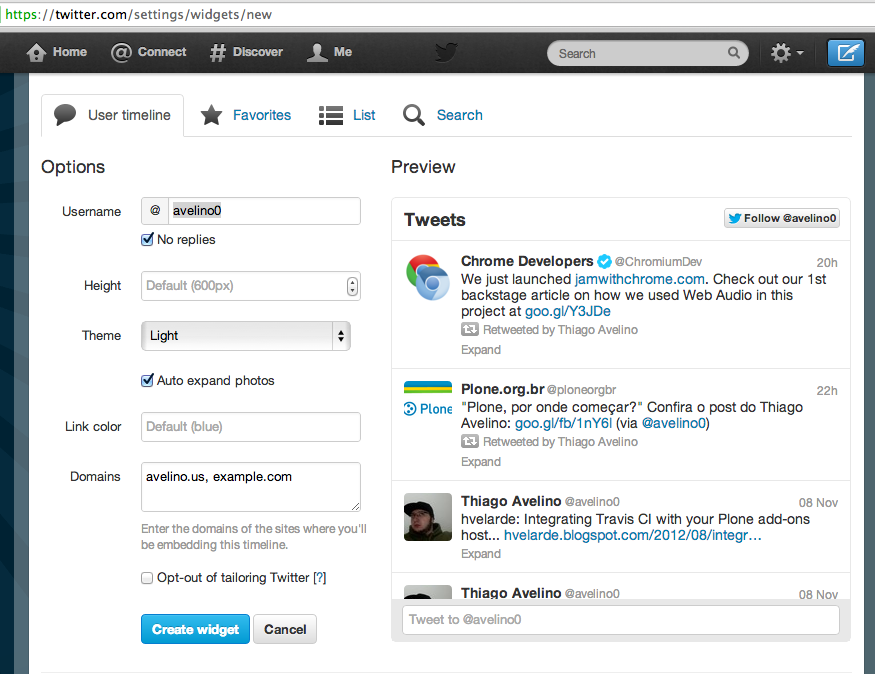Toggle Auto expand photos checkbox
The width and height of the screenshot is (875, 674).
pos(147,381)
